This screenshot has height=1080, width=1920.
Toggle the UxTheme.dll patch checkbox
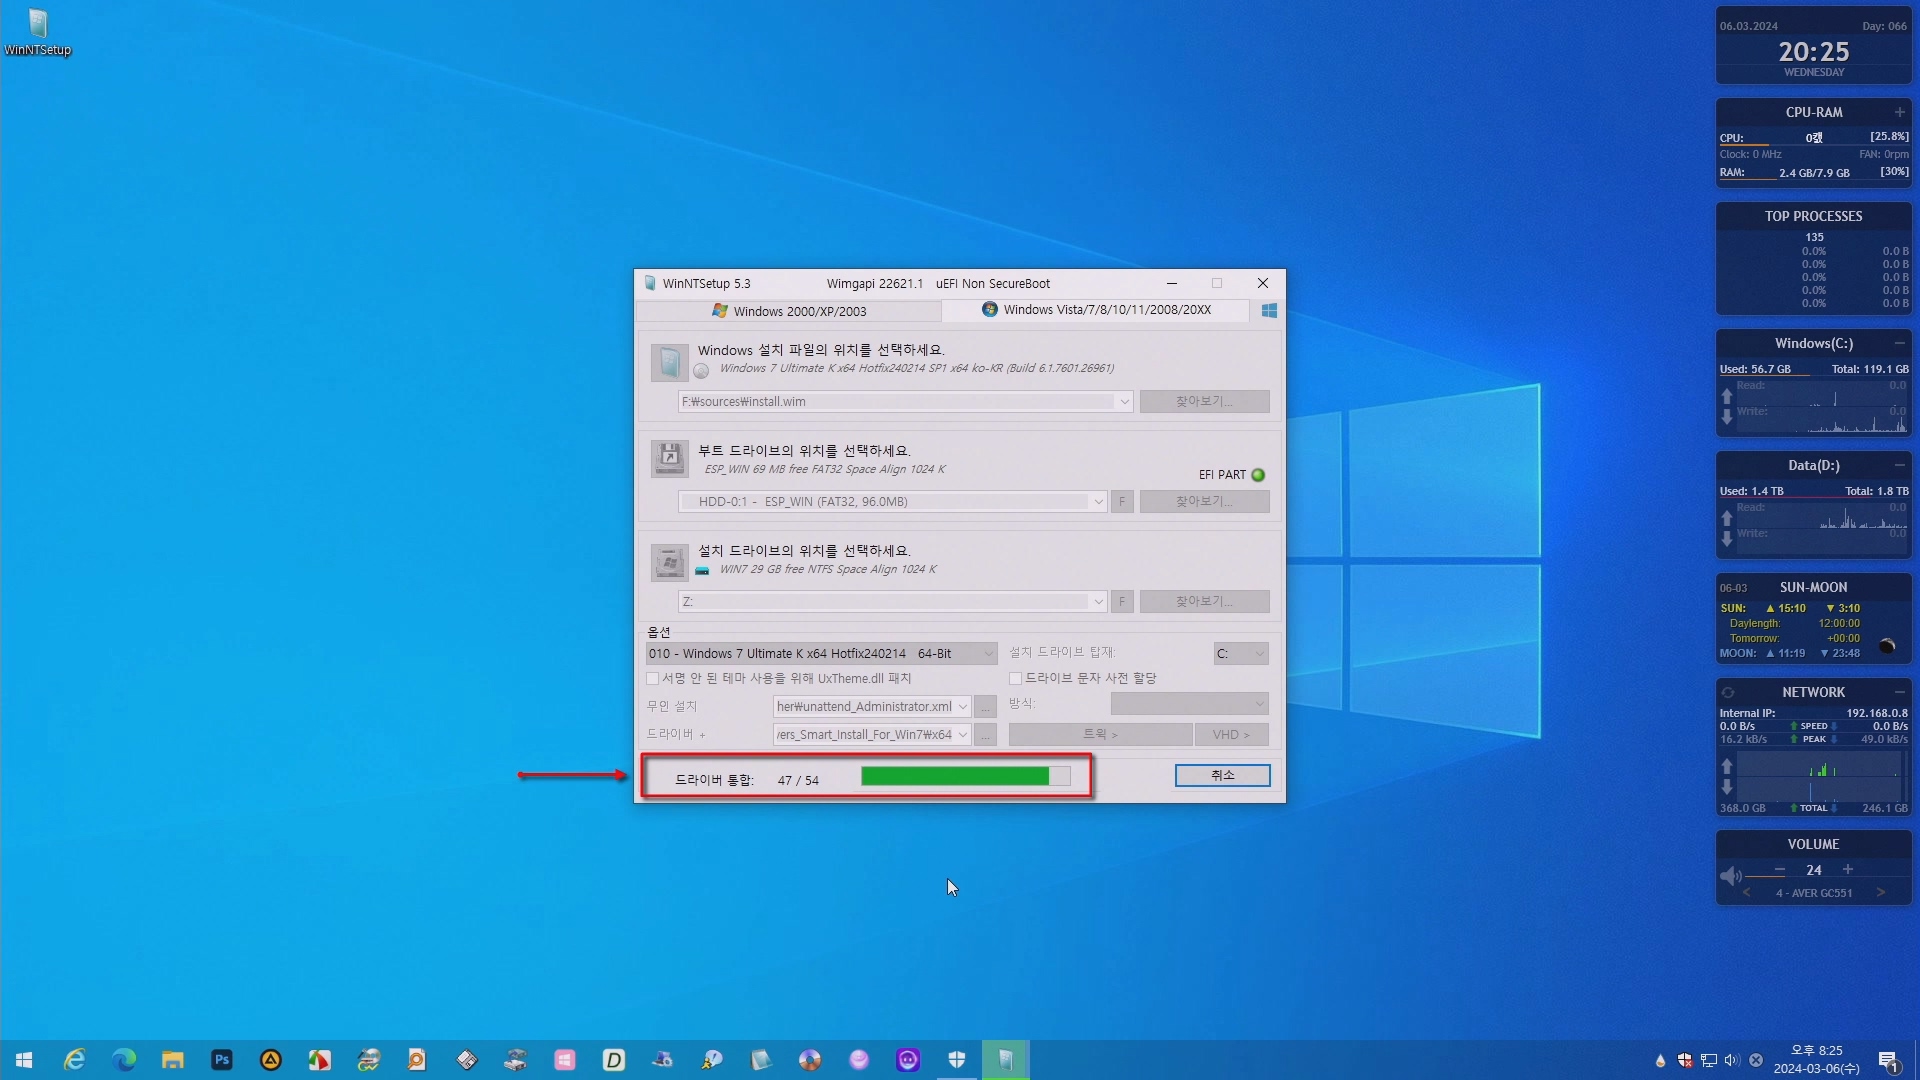[x=653, y=679]
